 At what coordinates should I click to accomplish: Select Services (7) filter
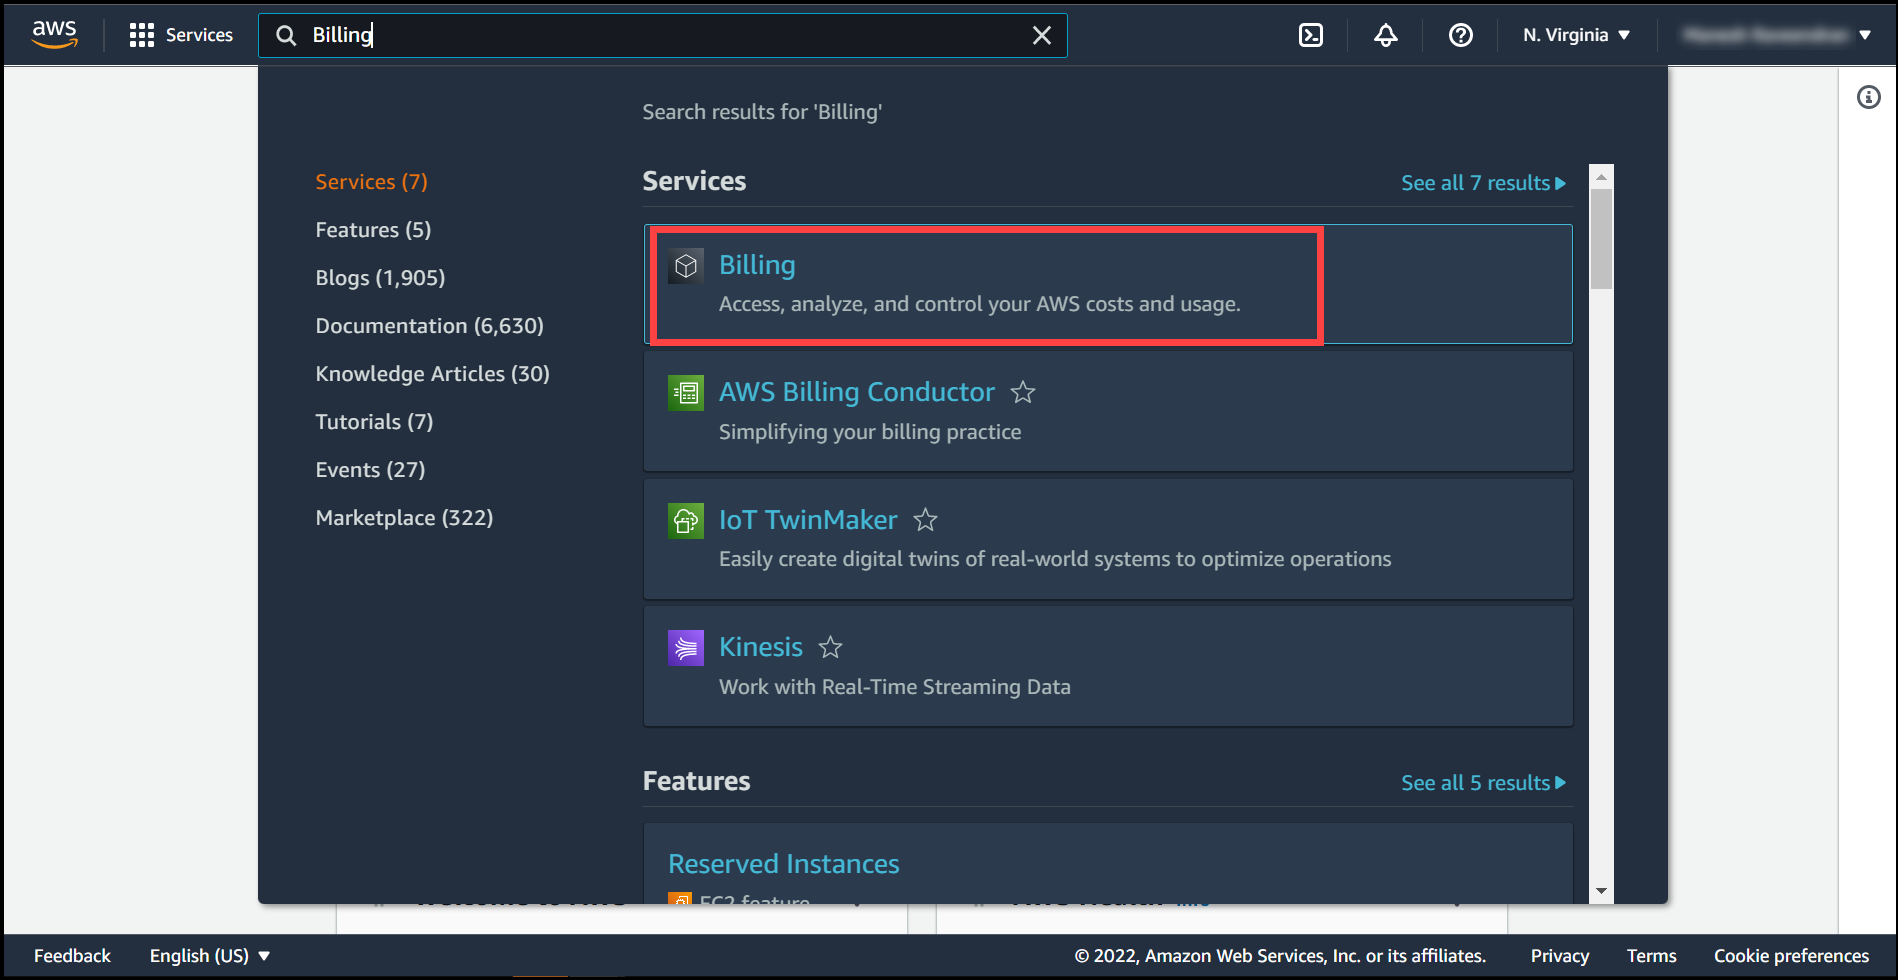pyautogui.click(x=372, y=182)
